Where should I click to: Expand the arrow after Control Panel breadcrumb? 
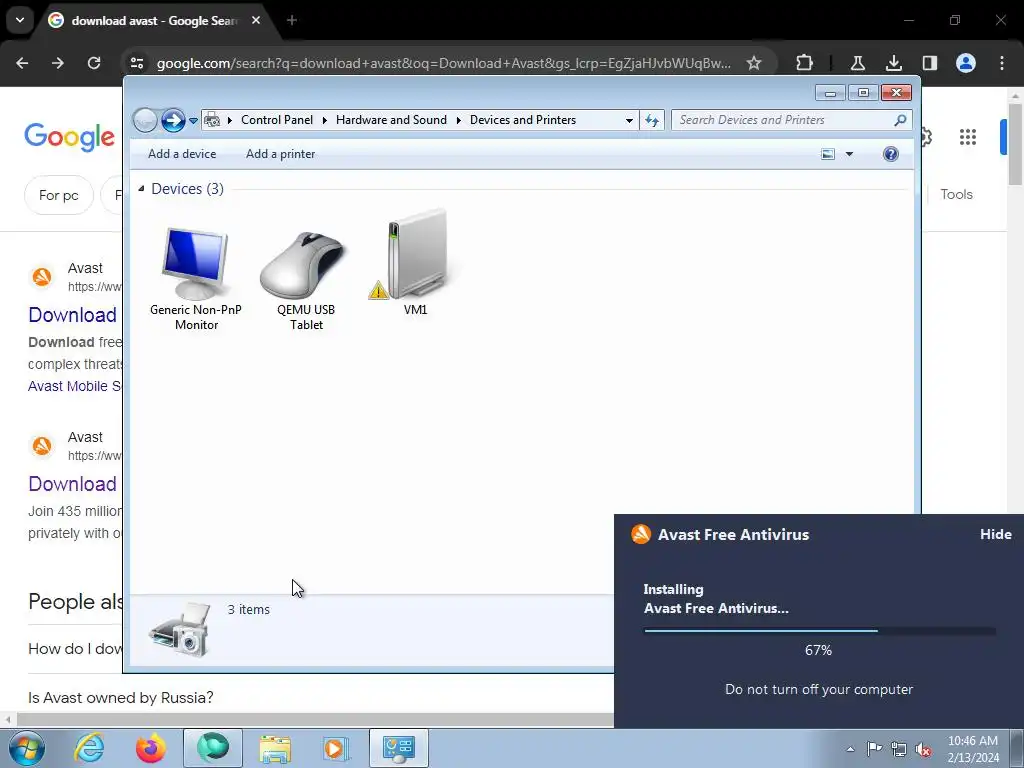(x=325, y=120)
